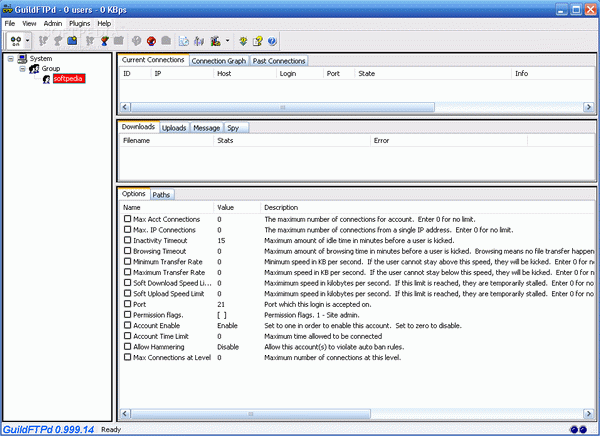Open the dropdown arrow next to plugins icon
The height and width of the screenshot is (436, 600).
pos(227,41)
